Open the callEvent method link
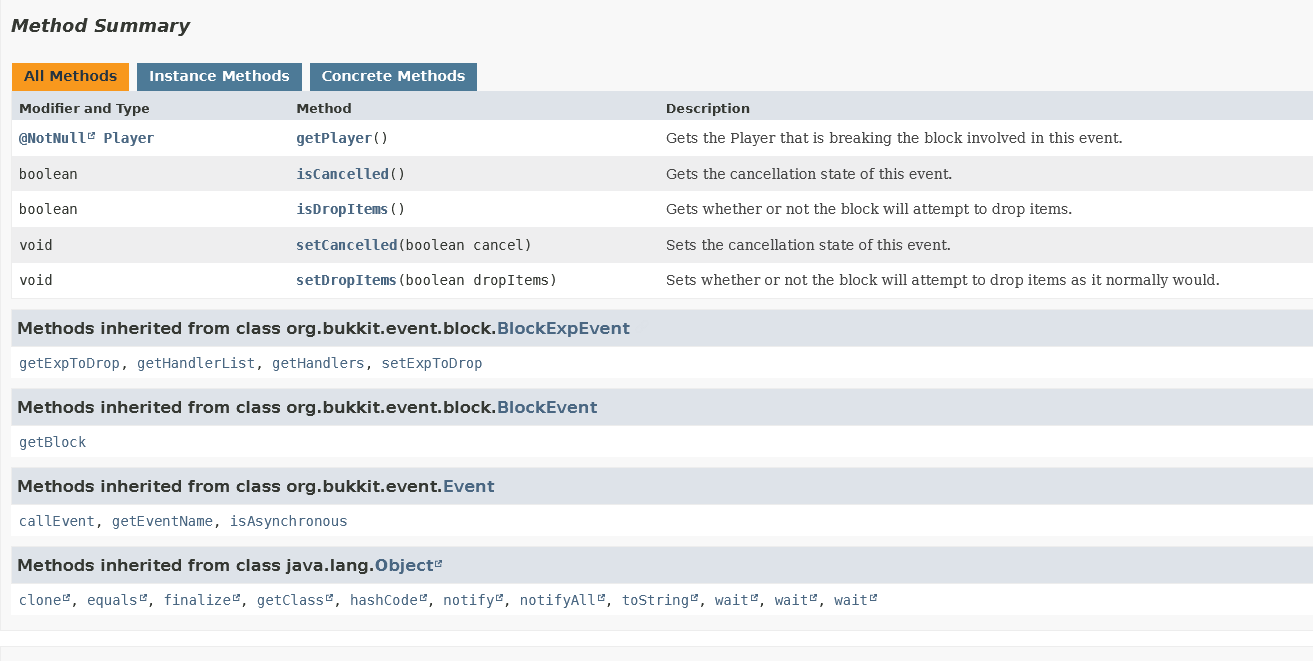 coord(57,521)
